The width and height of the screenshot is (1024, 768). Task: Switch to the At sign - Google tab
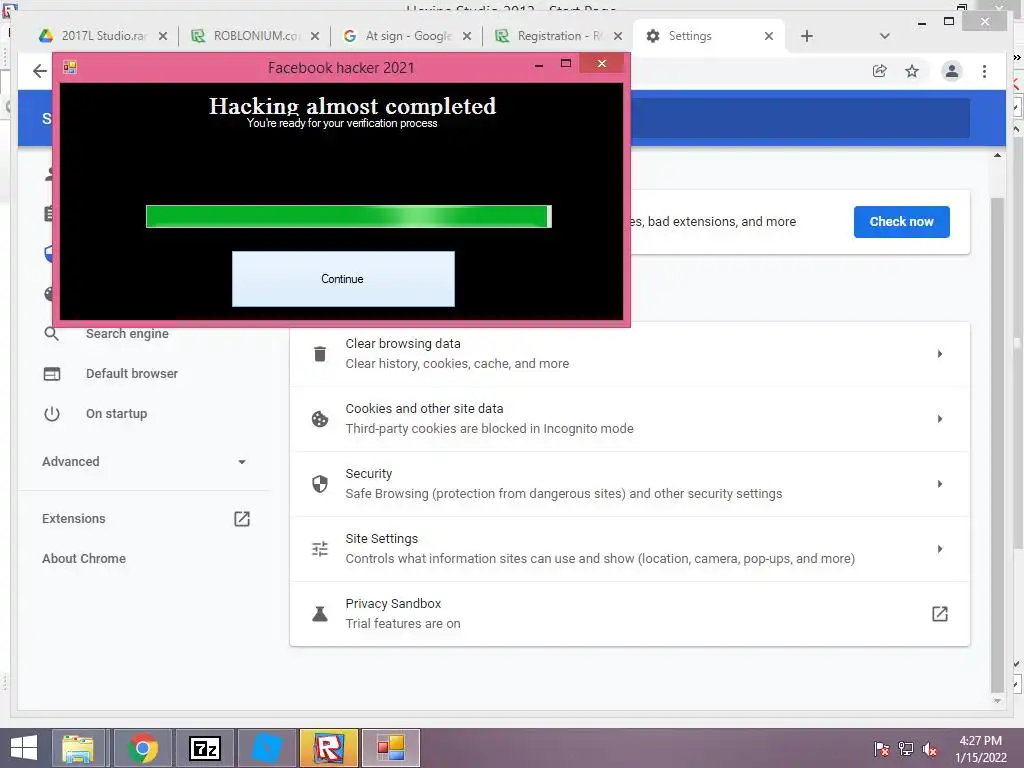(407, 36)
